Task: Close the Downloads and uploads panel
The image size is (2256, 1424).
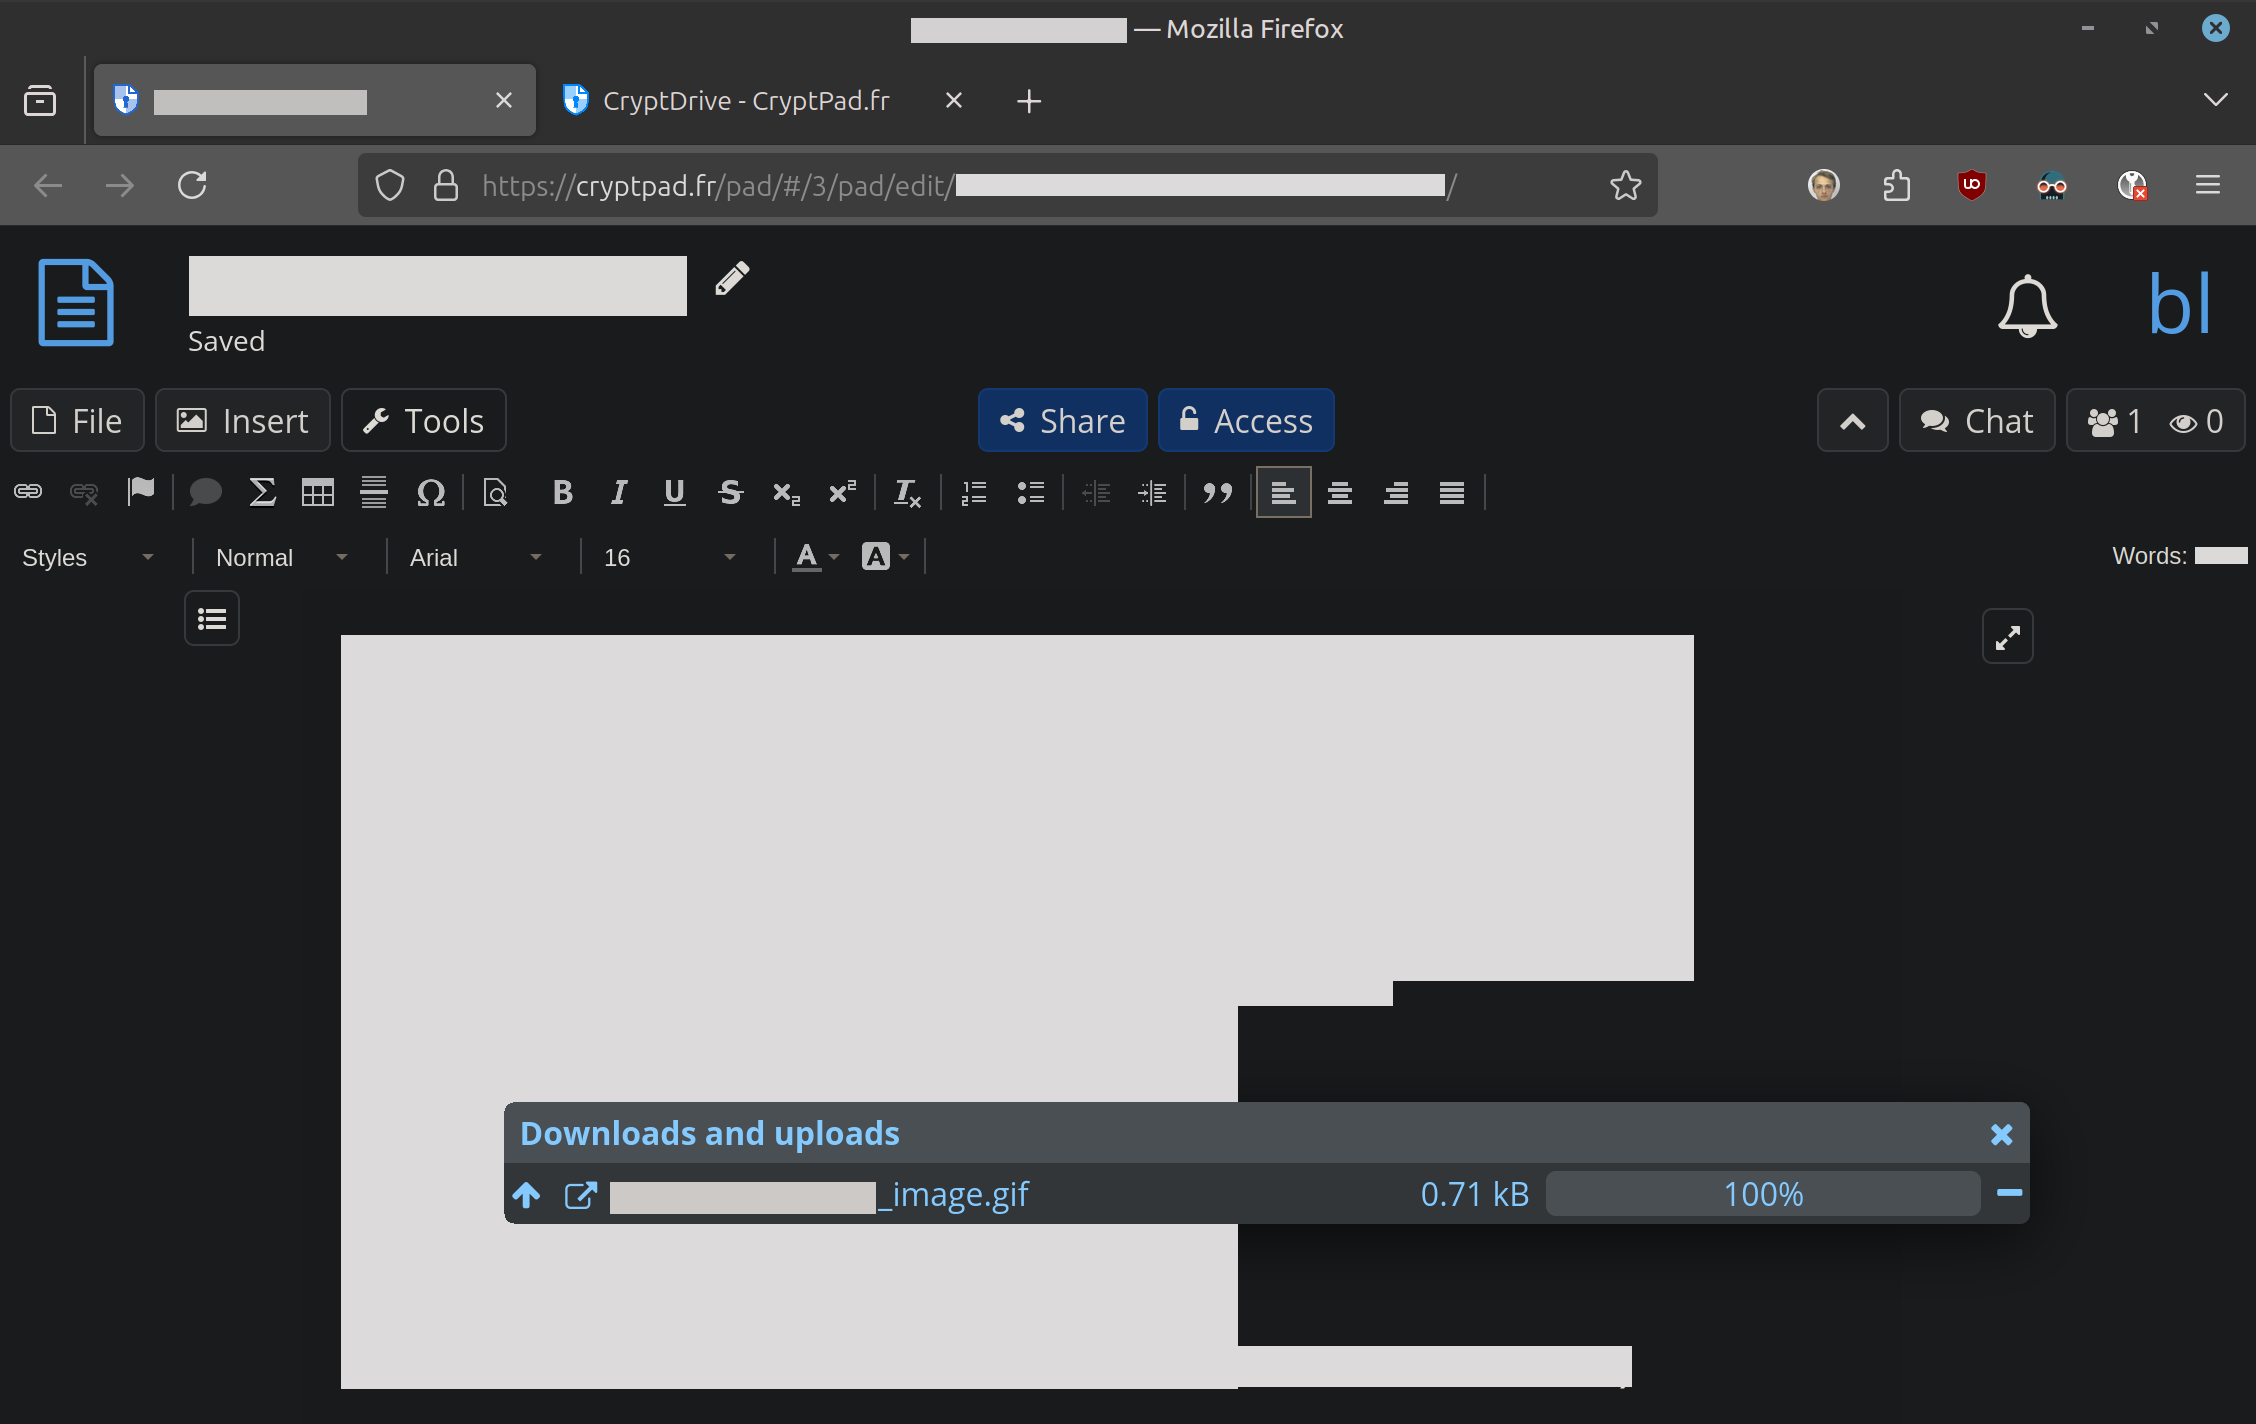Action: 2001,1134
